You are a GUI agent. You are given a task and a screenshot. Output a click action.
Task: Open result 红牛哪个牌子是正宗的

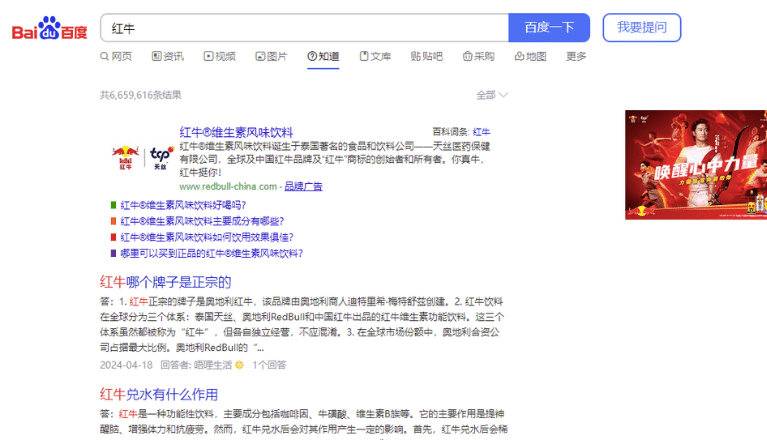click(165, 282)
